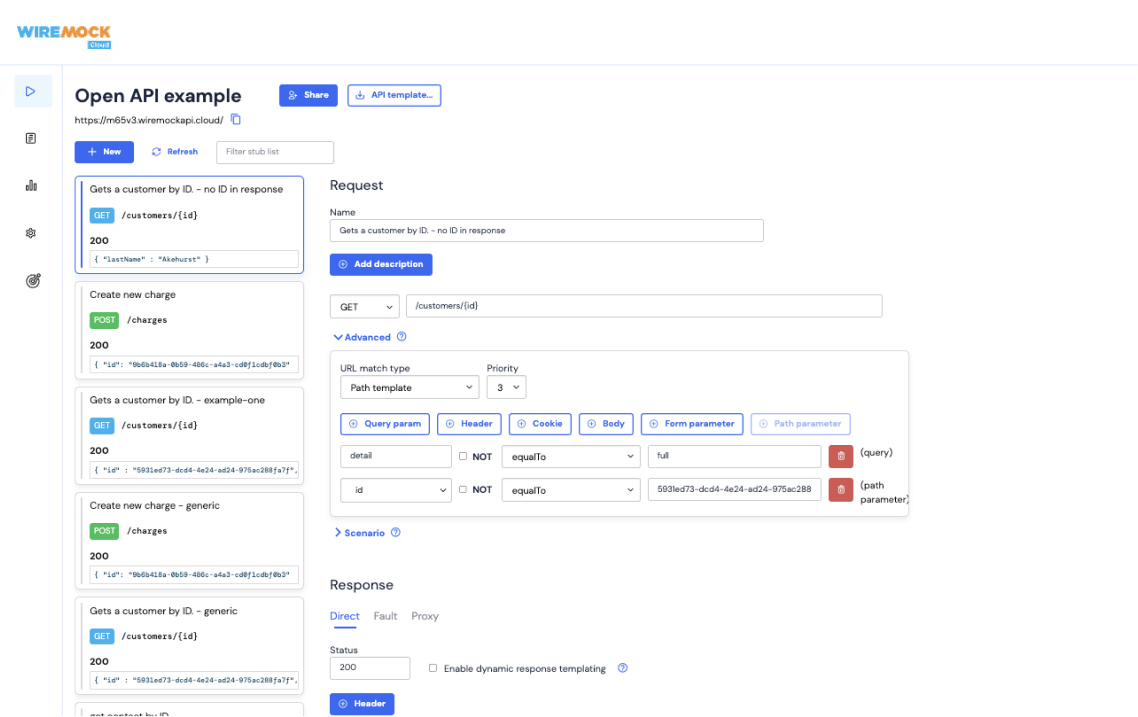Collapse the Advanced request section
Screen dimensions: 1138x717
tap(365, 337)
